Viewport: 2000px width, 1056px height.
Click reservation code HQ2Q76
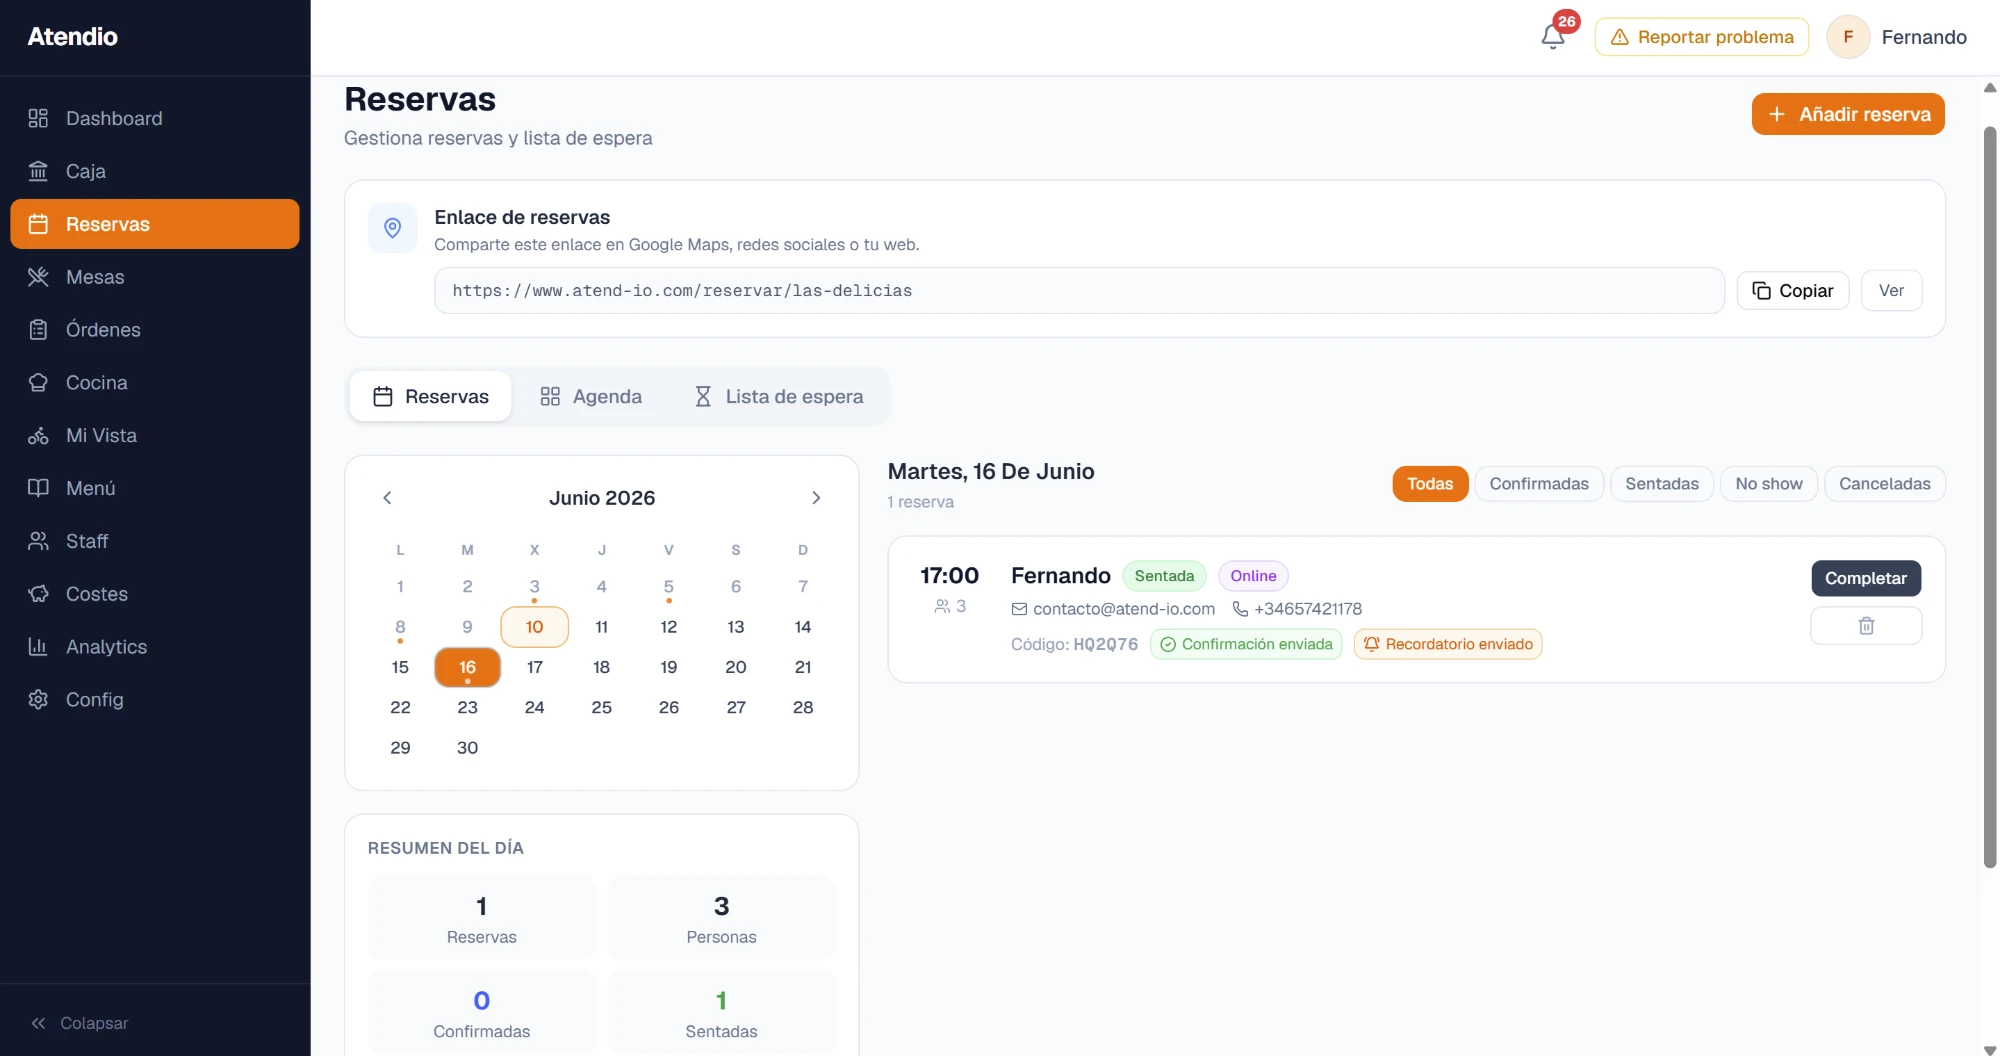1105,645
